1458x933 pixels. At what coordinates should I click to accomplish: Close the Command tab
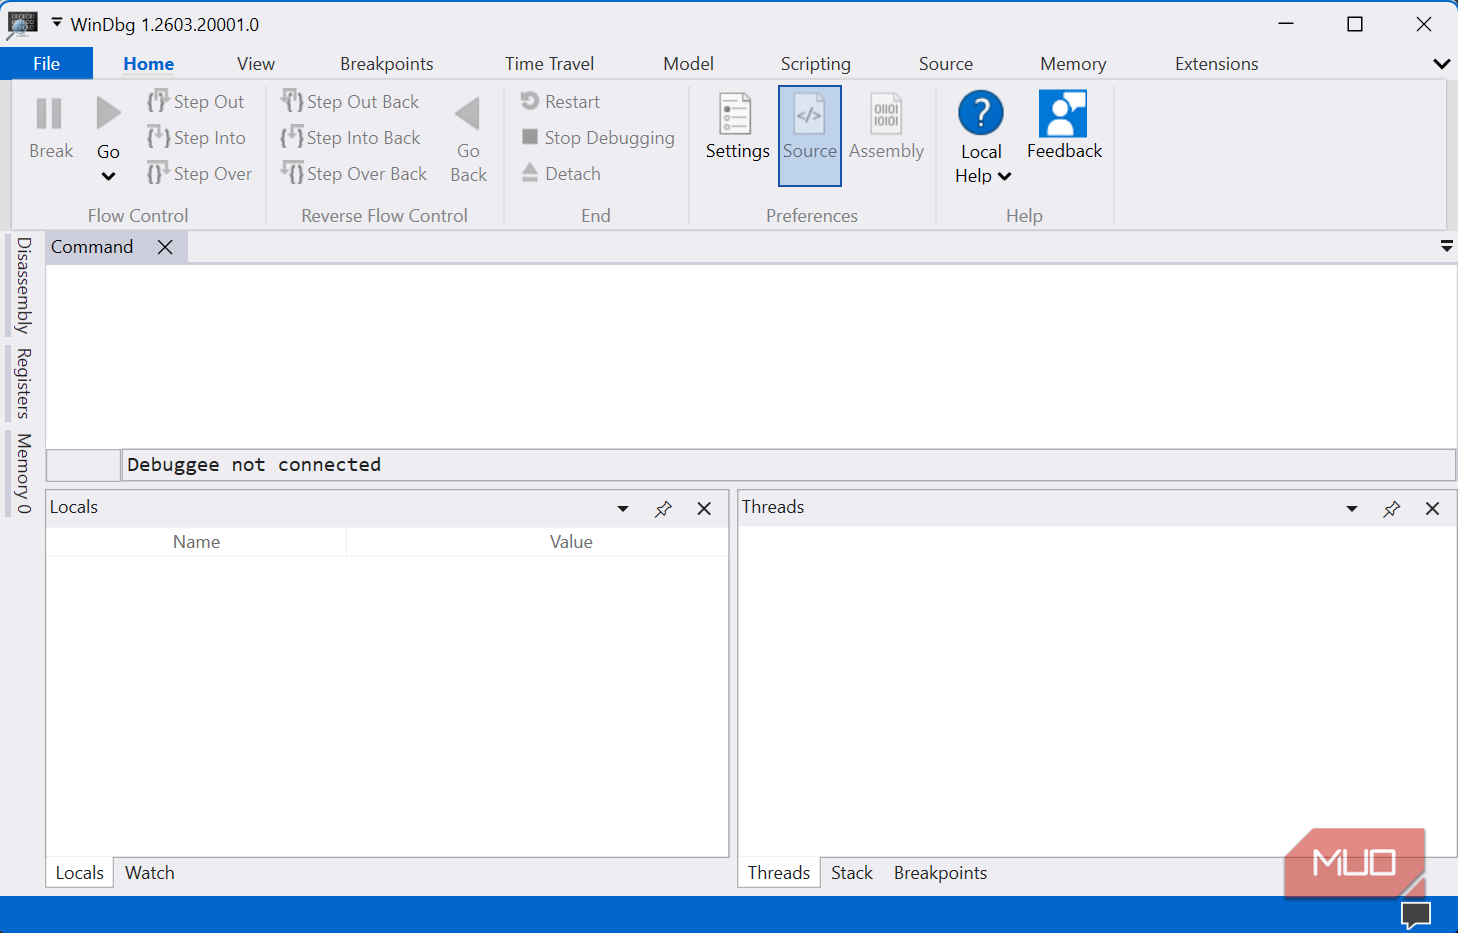pos(165,247)
